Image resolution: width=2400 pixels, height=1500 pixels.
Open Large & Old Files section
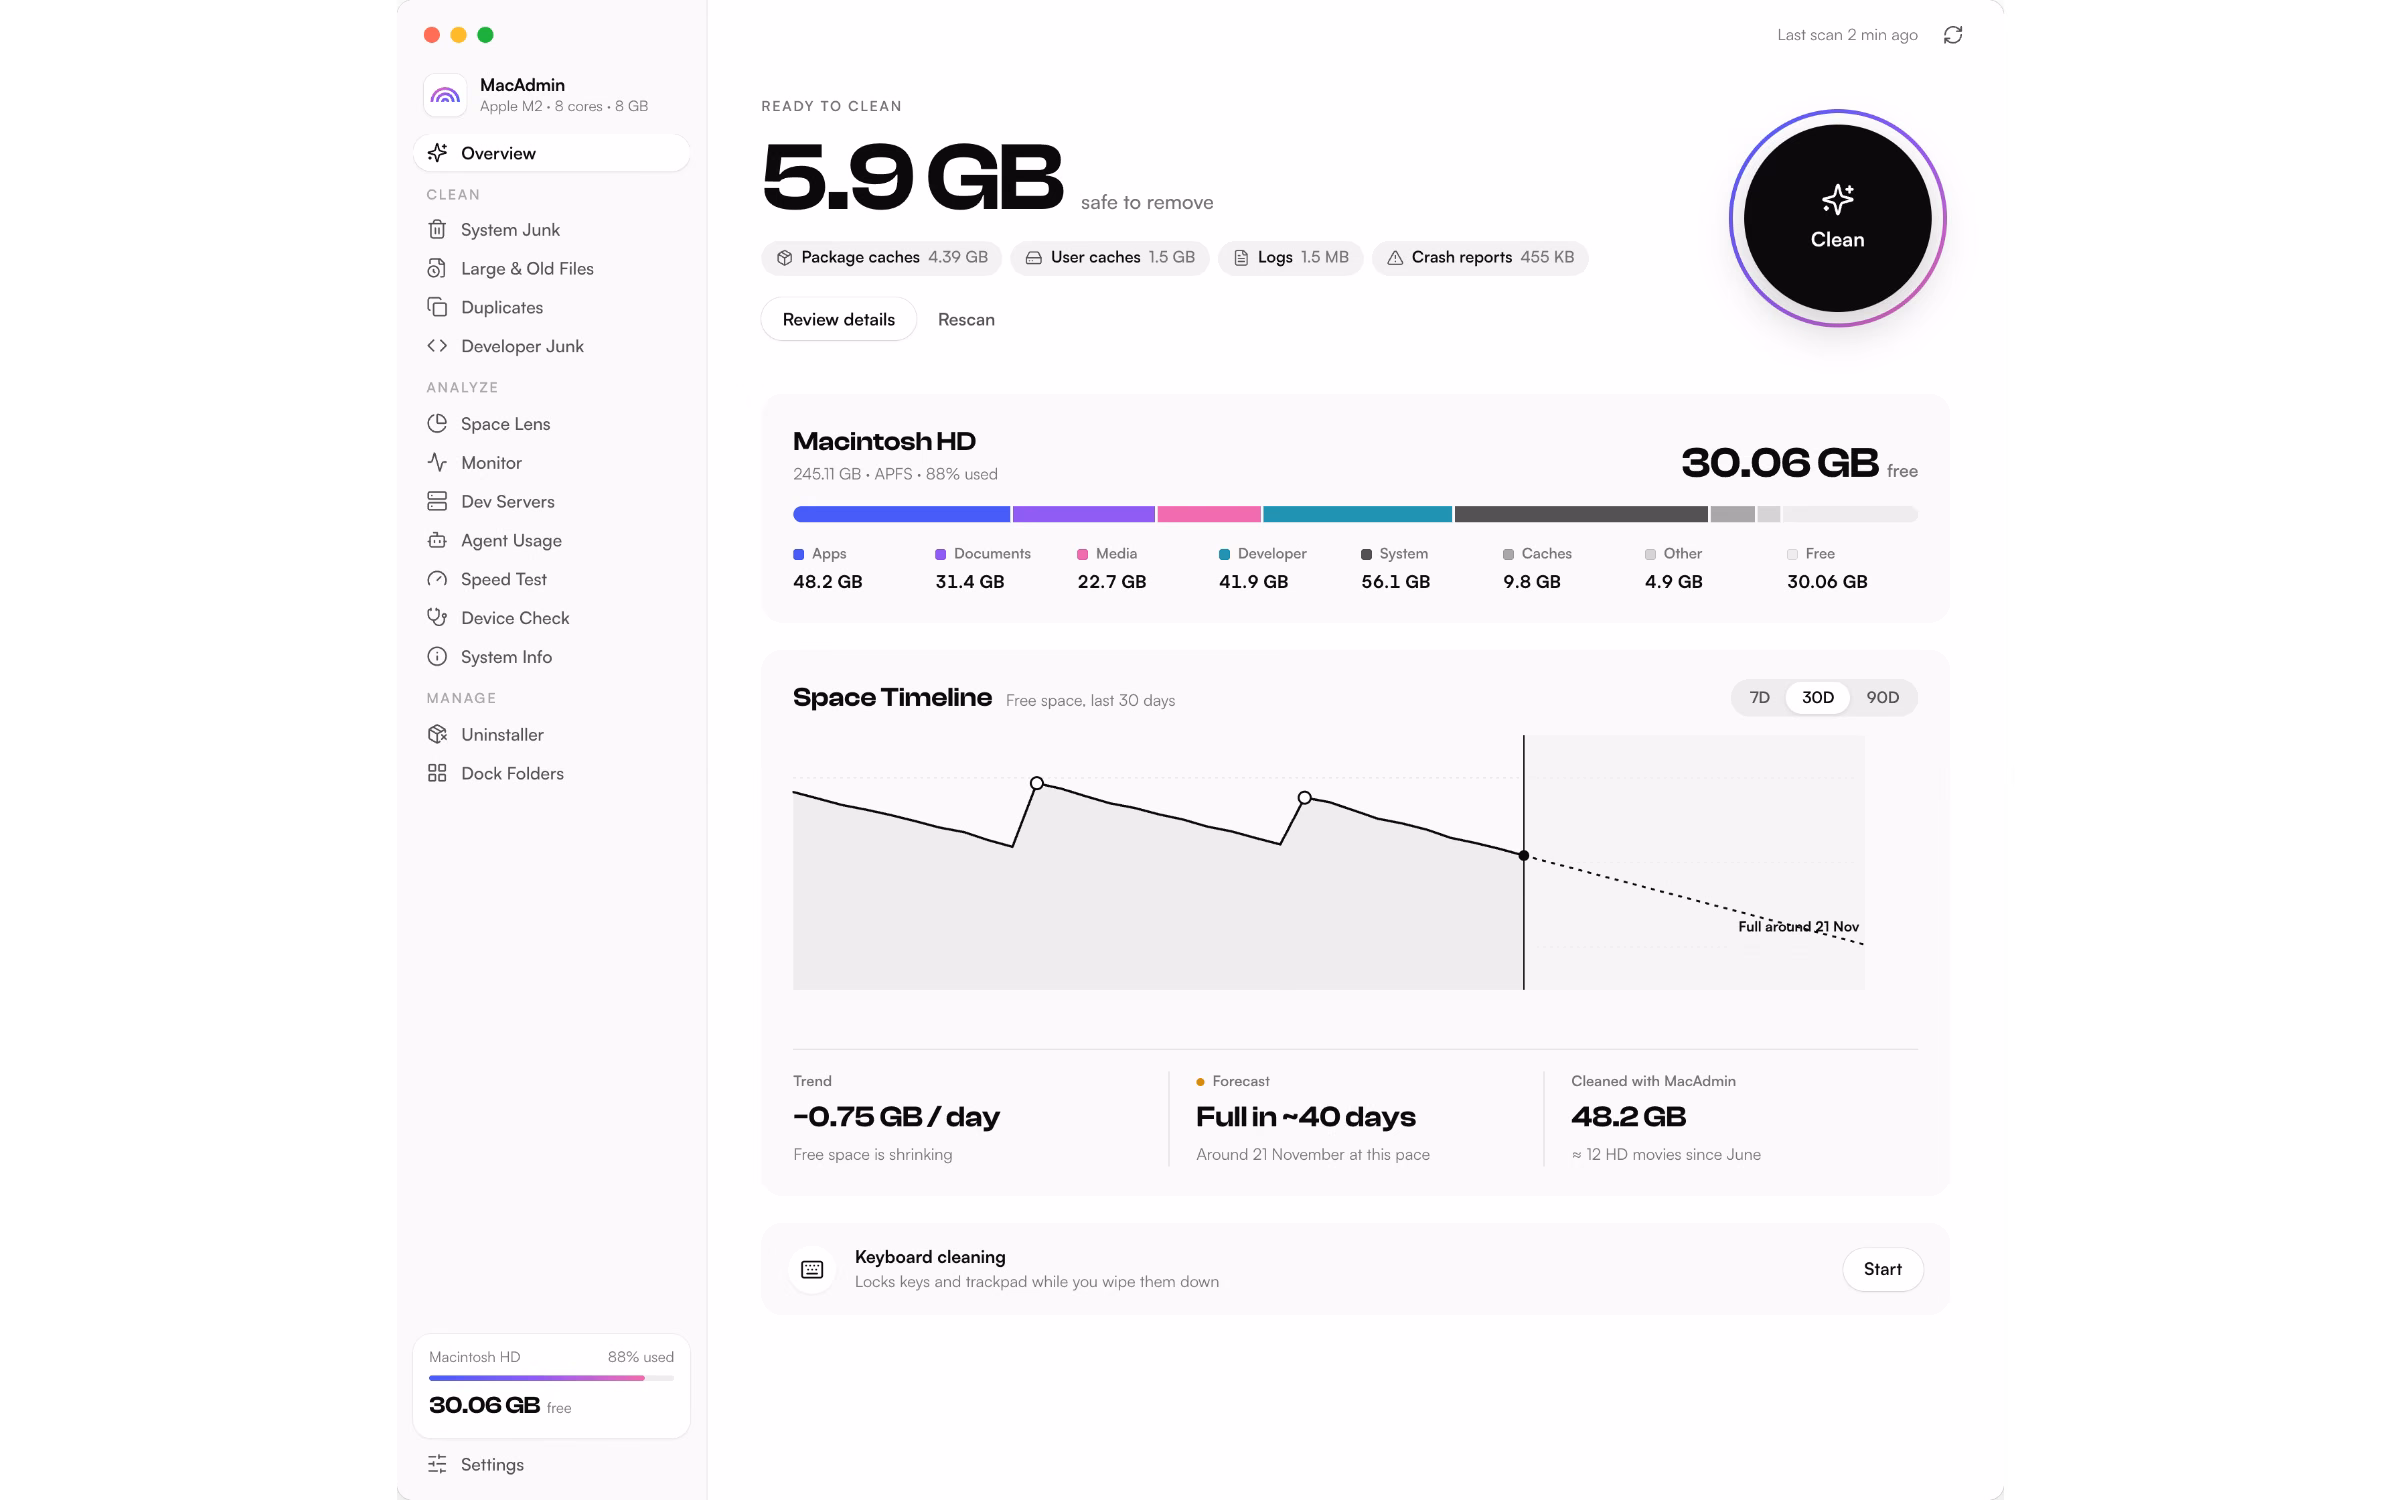[x=551, y=269]
